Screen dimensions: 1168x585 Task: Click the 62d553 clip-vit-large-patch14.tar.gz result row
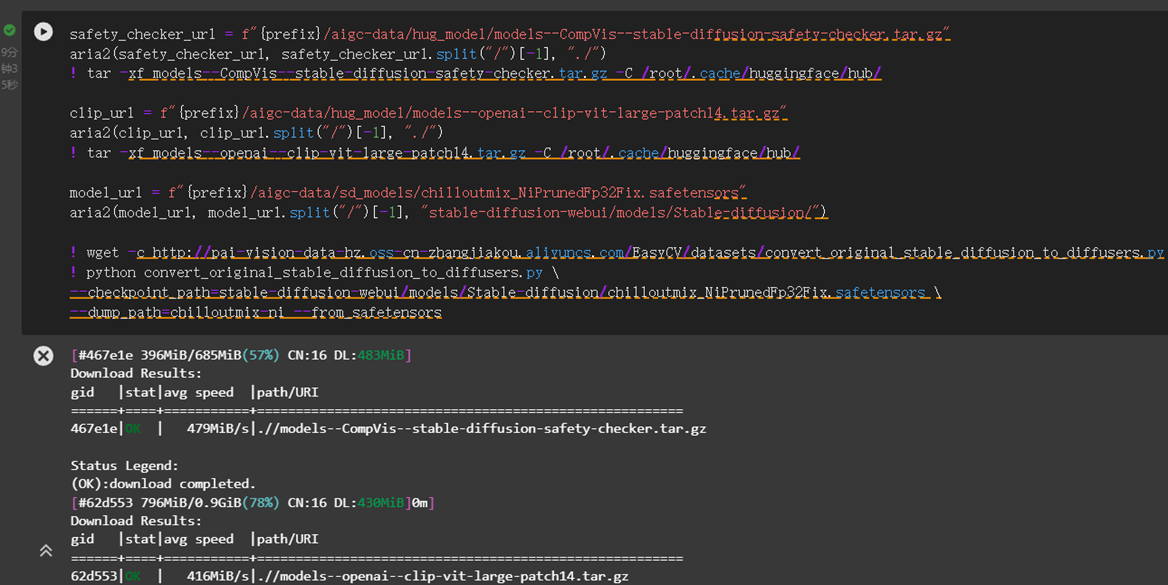click(x=349, y=576)
